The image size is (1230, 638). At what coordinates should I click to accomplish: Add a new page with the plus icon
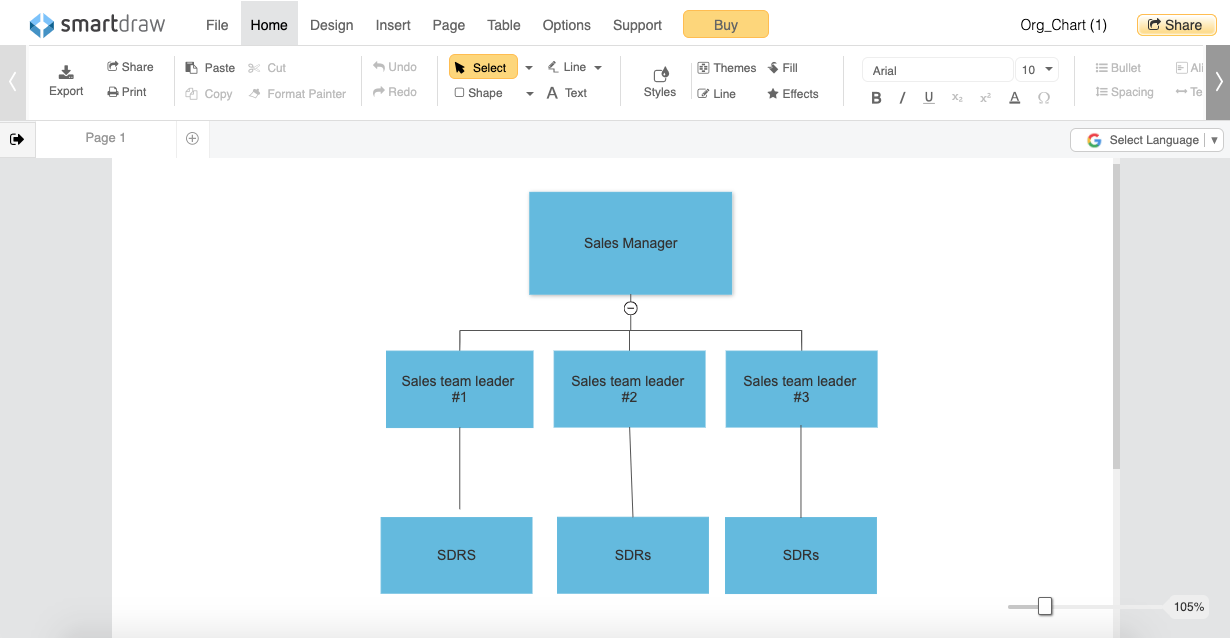pos(192,139)
